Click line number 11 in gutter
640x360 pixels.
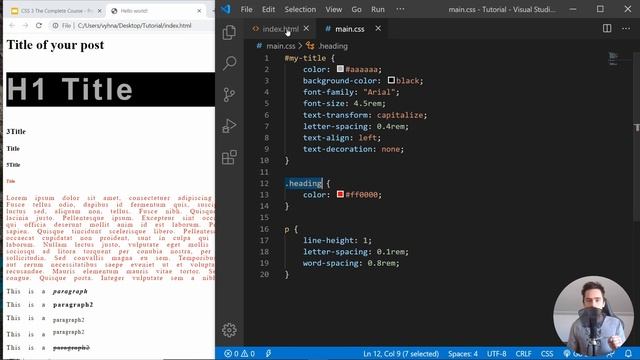pyautogui.click(x=264, y=172)
